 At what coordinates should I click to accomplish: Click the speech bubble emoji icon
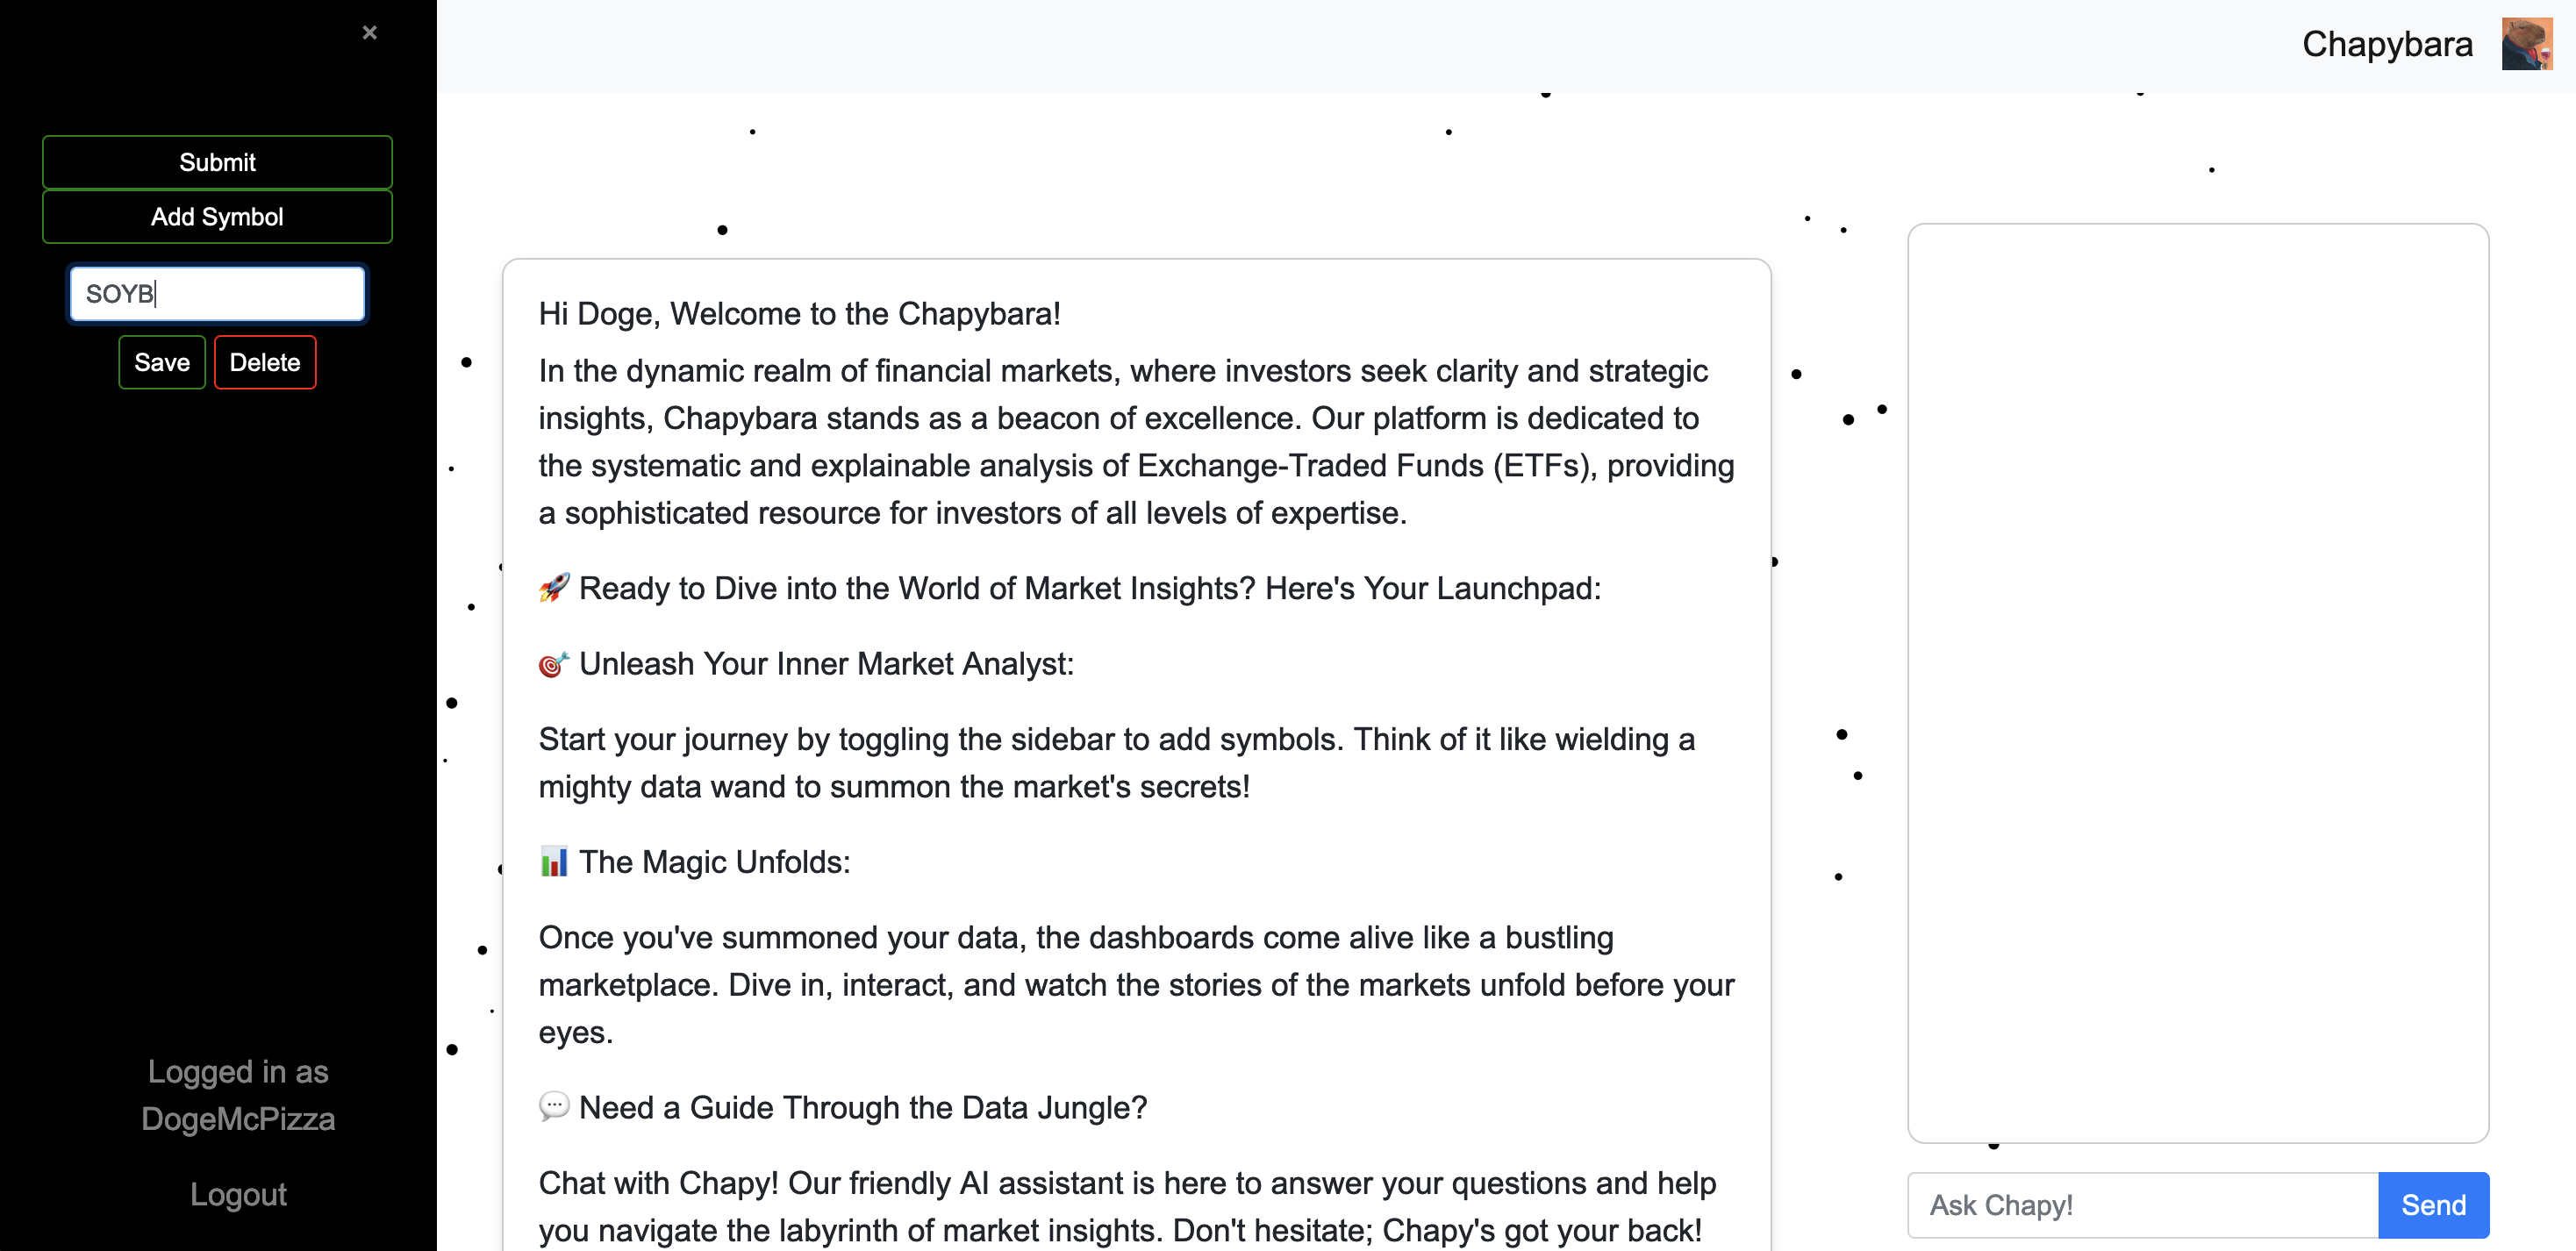pyautogui.click(x=554, y=1107)
